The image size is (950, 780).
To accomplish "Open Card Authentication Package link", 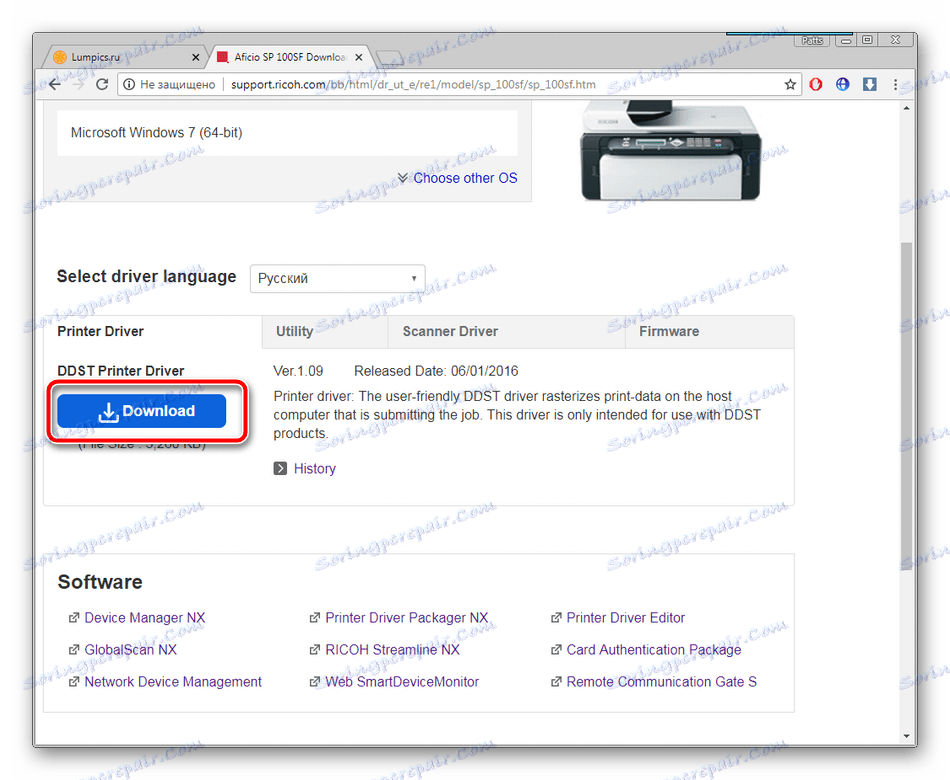I will [654, 650].
